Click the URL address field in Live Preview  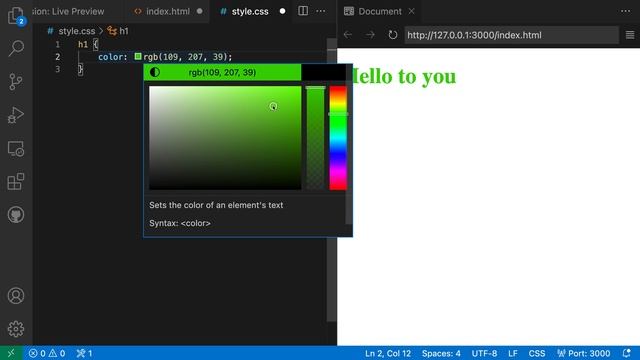[511, 35]
